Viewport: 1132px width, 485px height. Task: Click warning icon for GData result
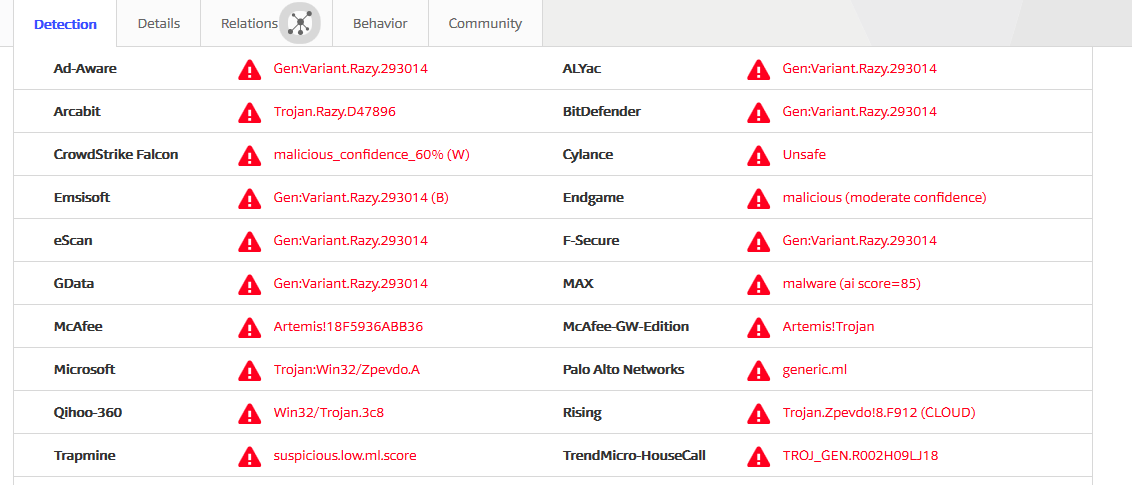pyautogui.click(x=249, y=284)
